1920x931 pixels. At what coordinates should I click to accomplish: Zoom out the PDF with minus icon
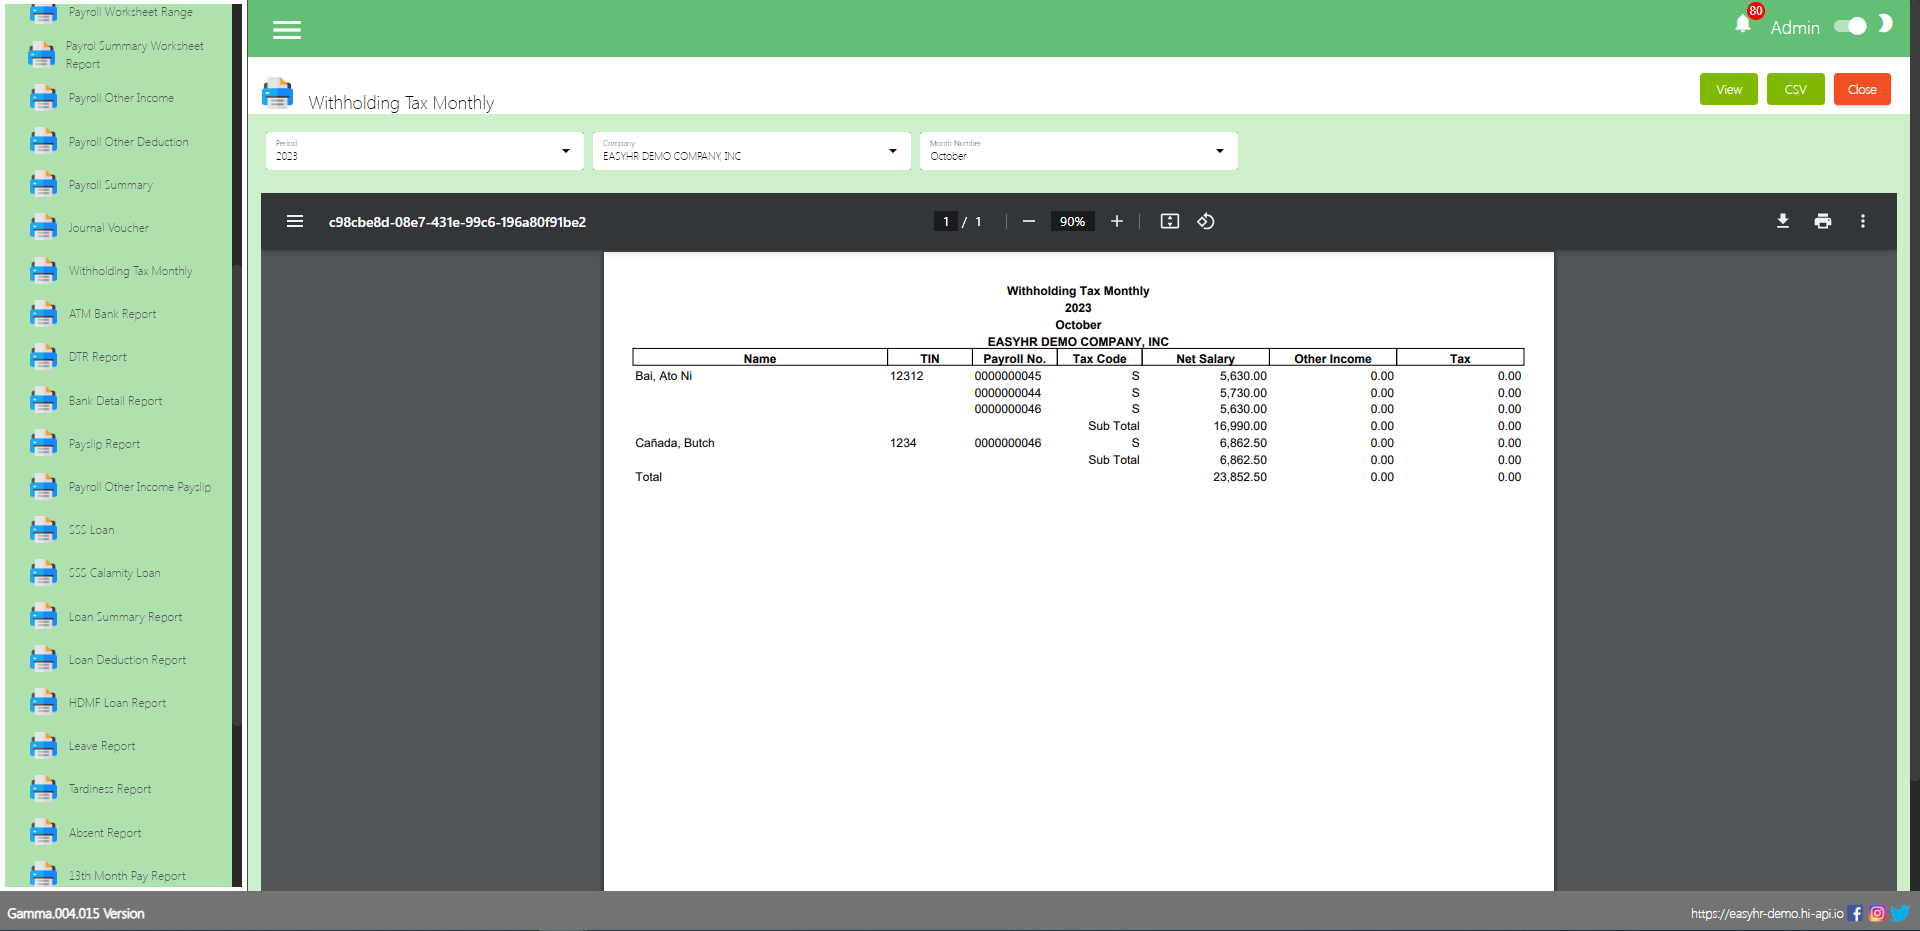pos(1028,221)
